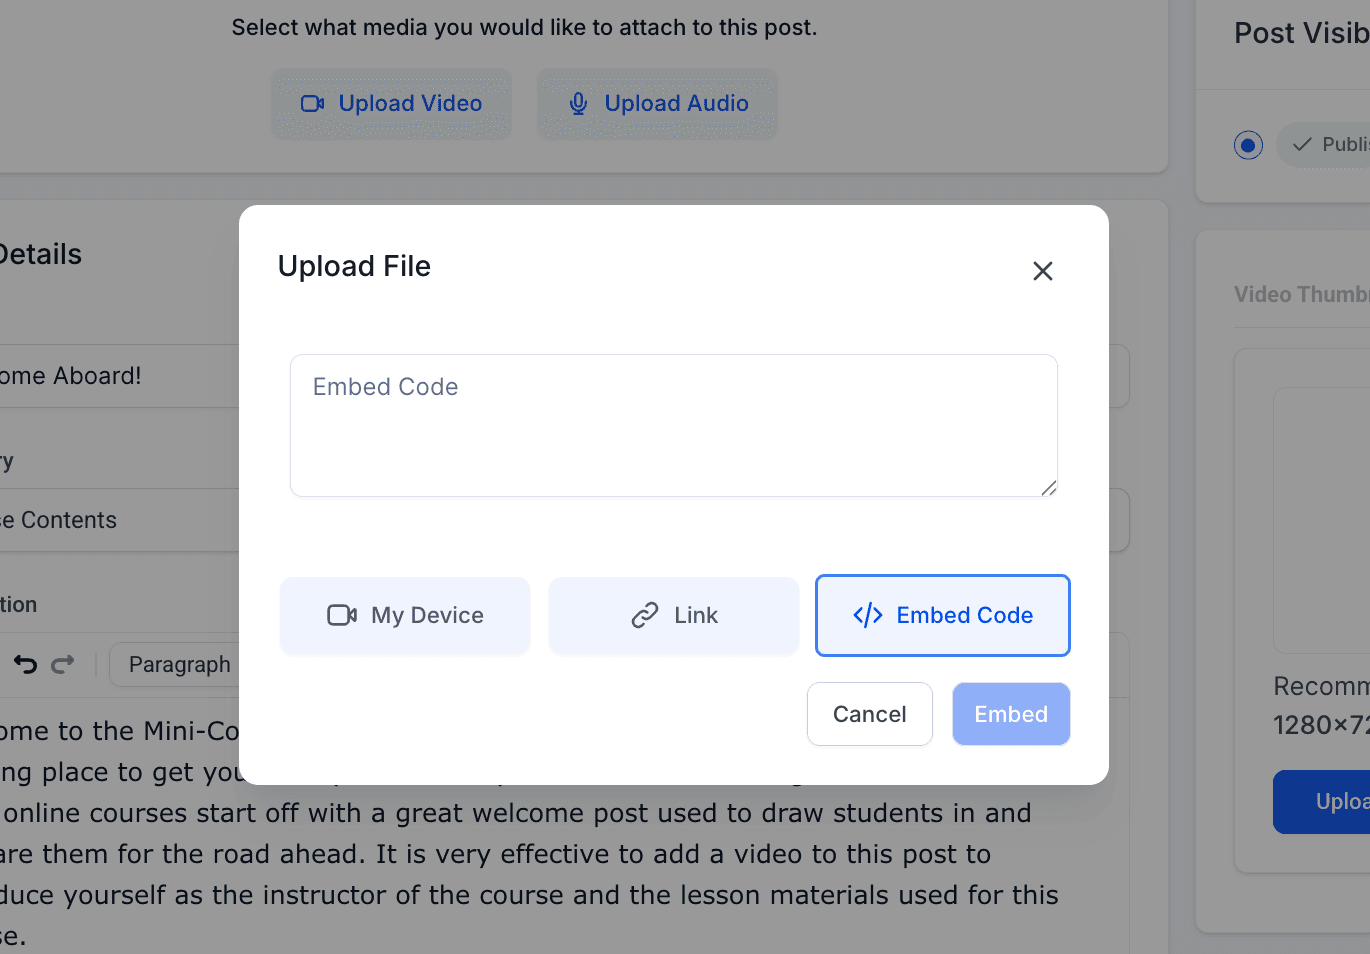
Task: Click the Embed button
Action: [x=1011, y=714]
